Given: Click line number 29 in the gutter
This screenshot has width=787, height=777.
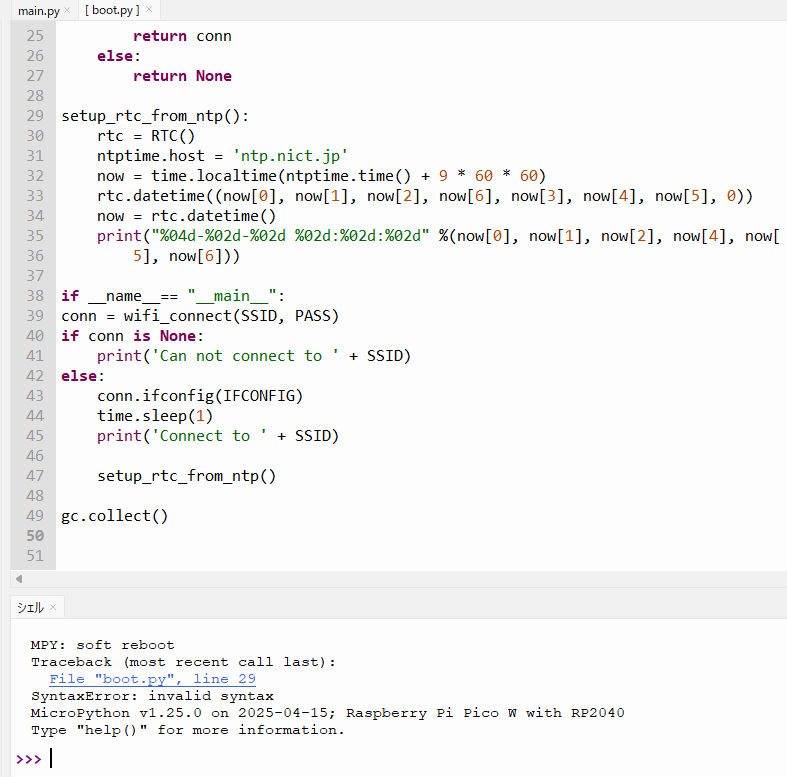Looking at the screenshot, I should [x=35, y=116].
